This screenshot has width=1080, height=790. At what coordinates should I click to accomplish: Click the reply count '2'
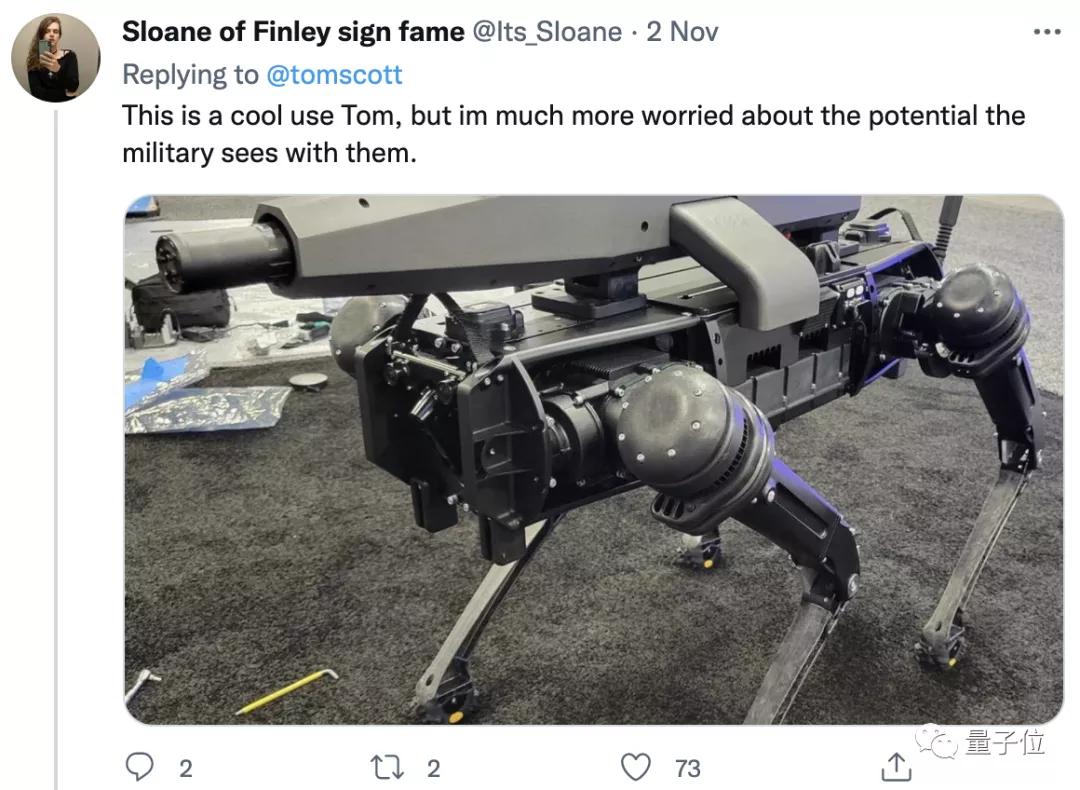[185, 768]
